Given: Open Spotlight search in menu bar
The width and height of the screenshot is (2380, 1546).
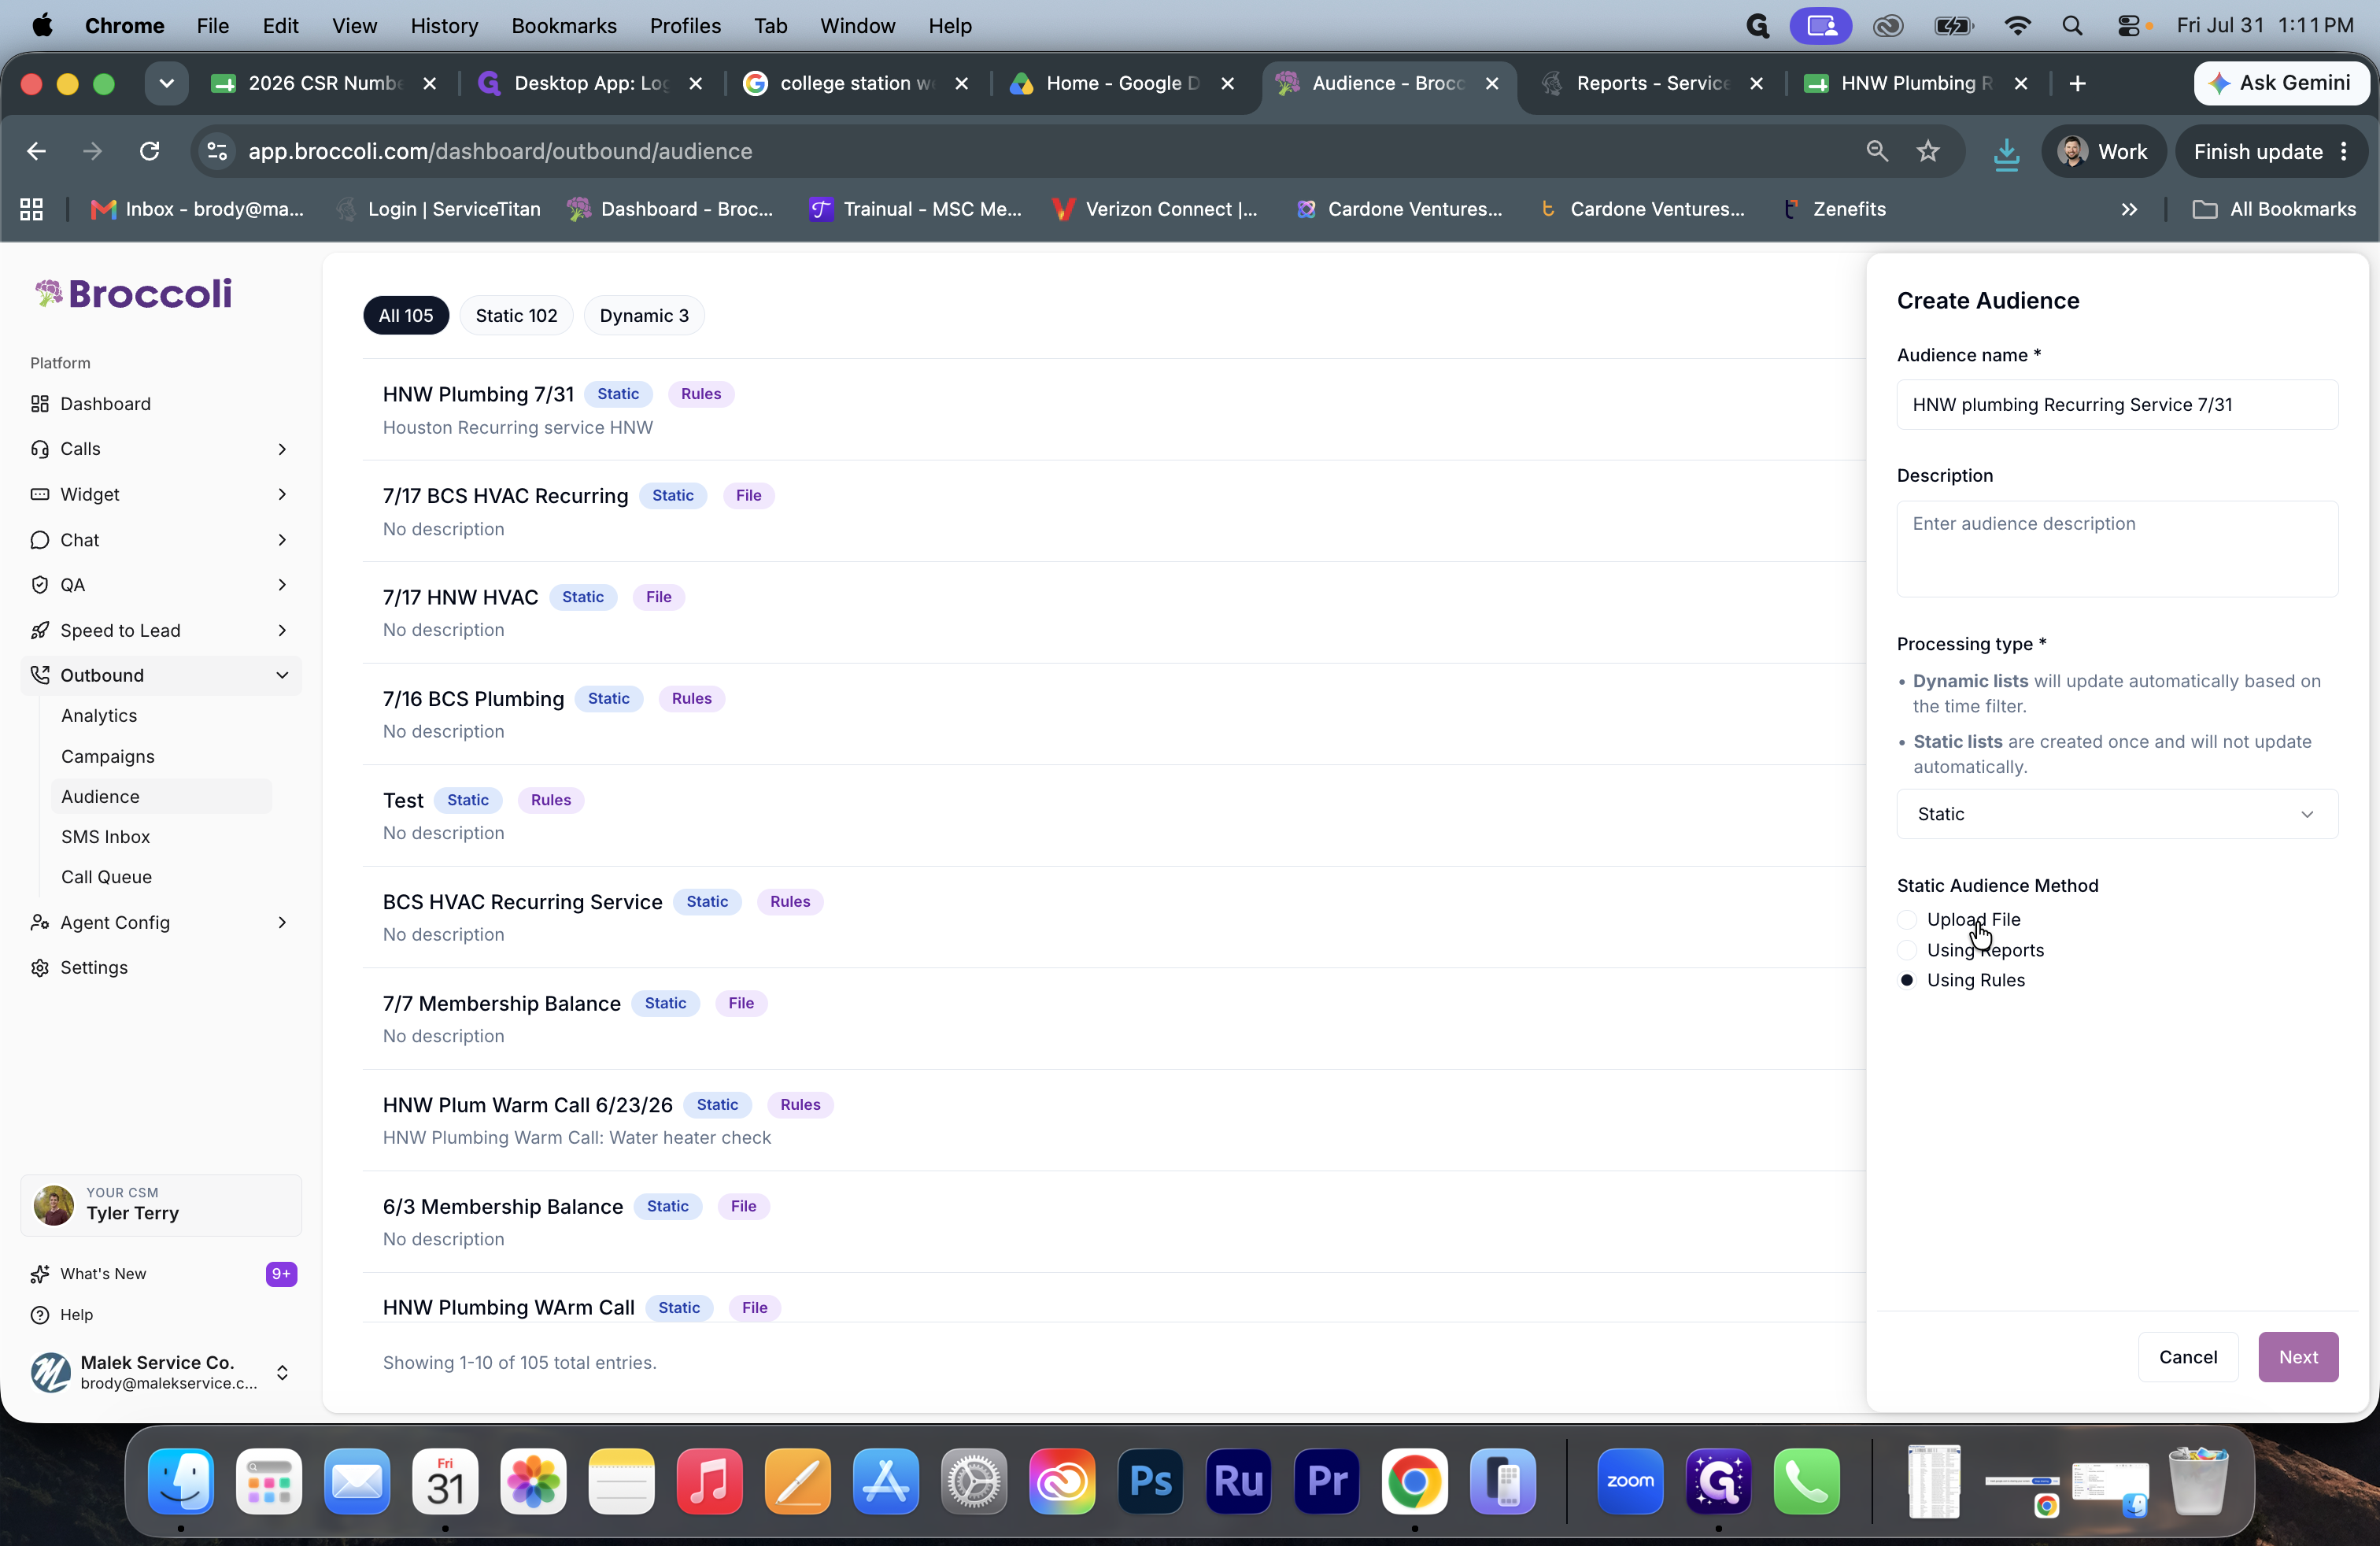Looking at the screenshot, I should tap(2072, 26).
